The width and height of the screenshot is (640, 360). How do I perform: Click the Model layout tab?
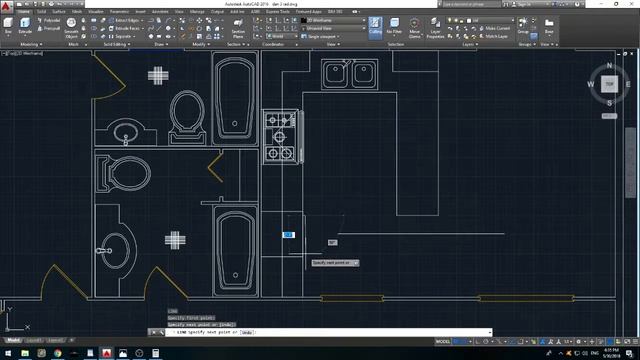pyautogui.click(x=13, y=340)
